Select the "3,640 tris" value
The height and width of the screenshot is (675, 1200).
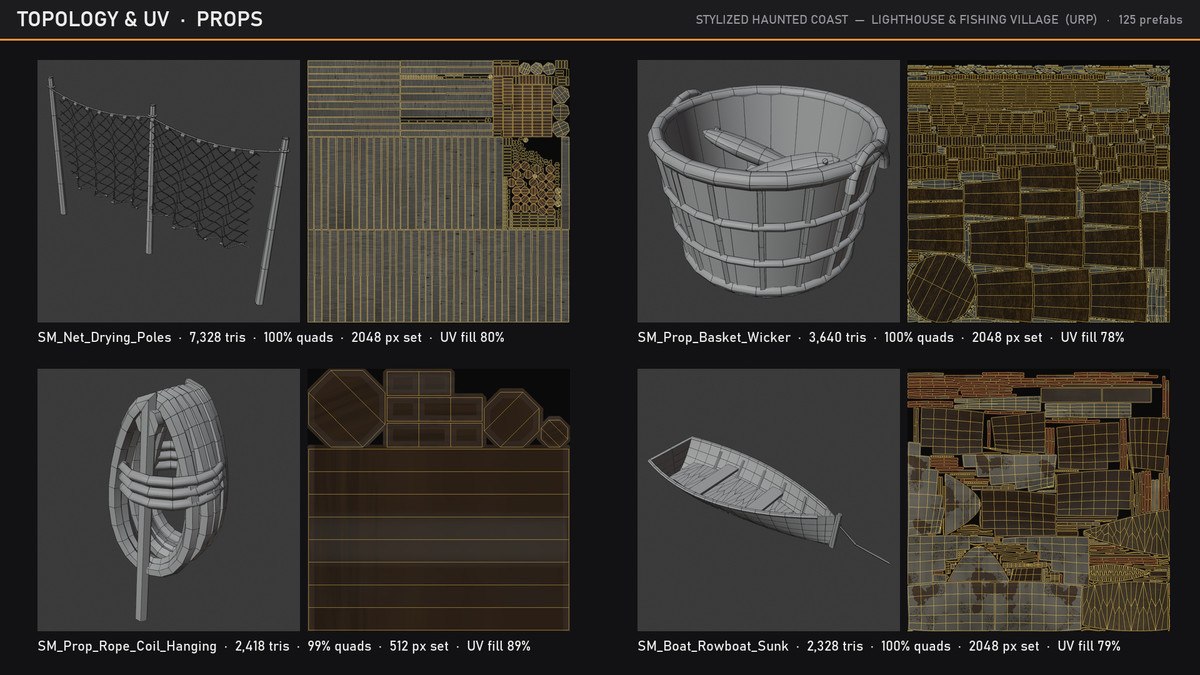coord(837,338)
